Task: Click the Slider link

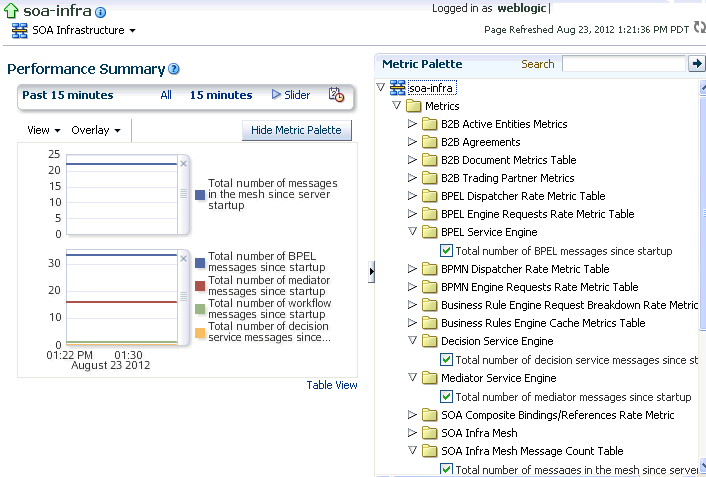Action: pyautogui.click(x=297, y=95)
